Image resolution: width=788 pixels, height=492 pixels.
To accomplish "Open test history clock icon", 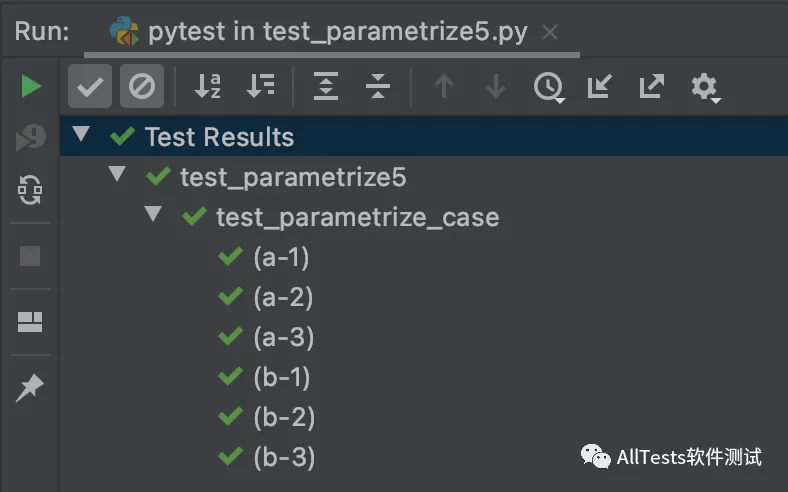I will [x=548, y=87].
